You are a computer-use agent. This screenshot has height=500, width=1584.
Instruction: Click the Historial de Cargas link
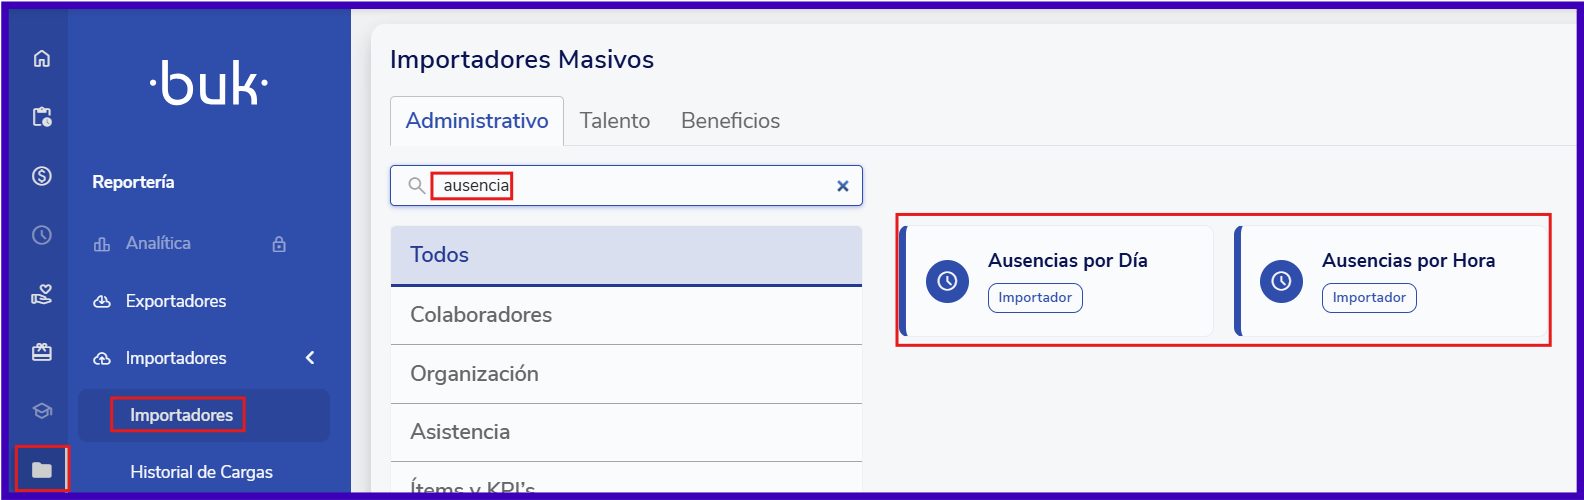coord(201,472)
